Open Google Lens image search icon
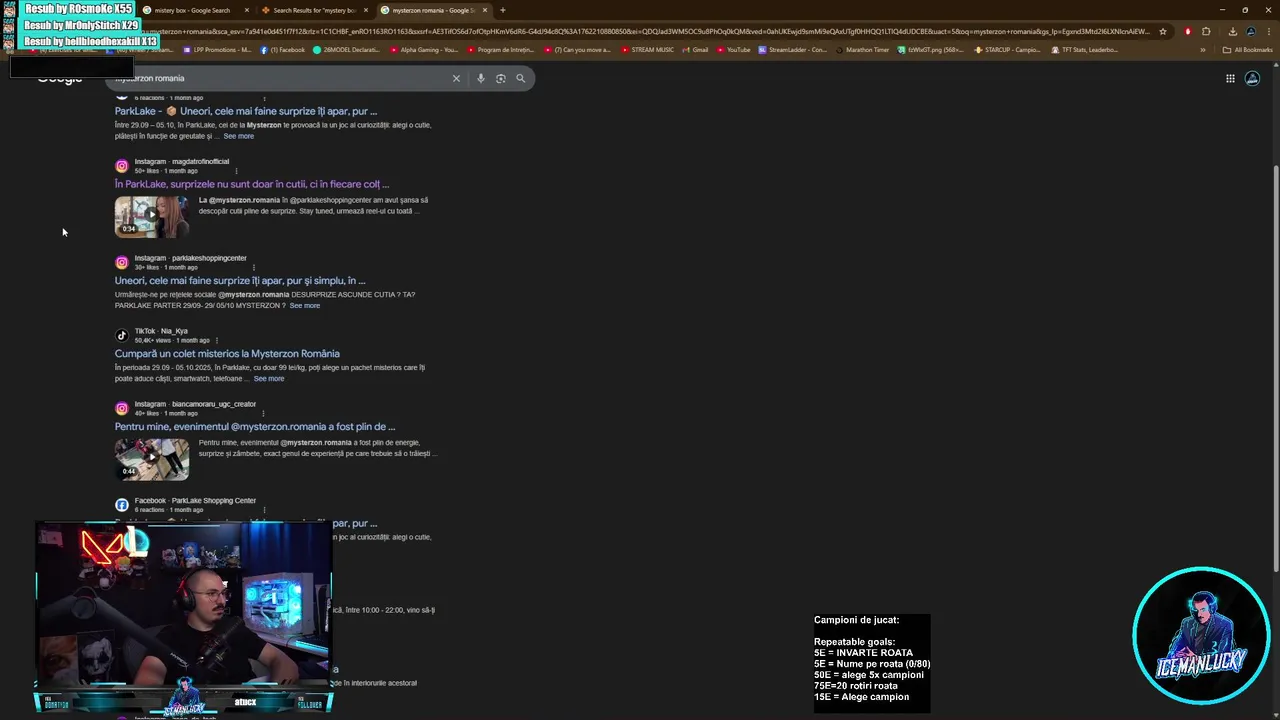The width and height of the screenshot is (1280, 720). click(501, 78)
